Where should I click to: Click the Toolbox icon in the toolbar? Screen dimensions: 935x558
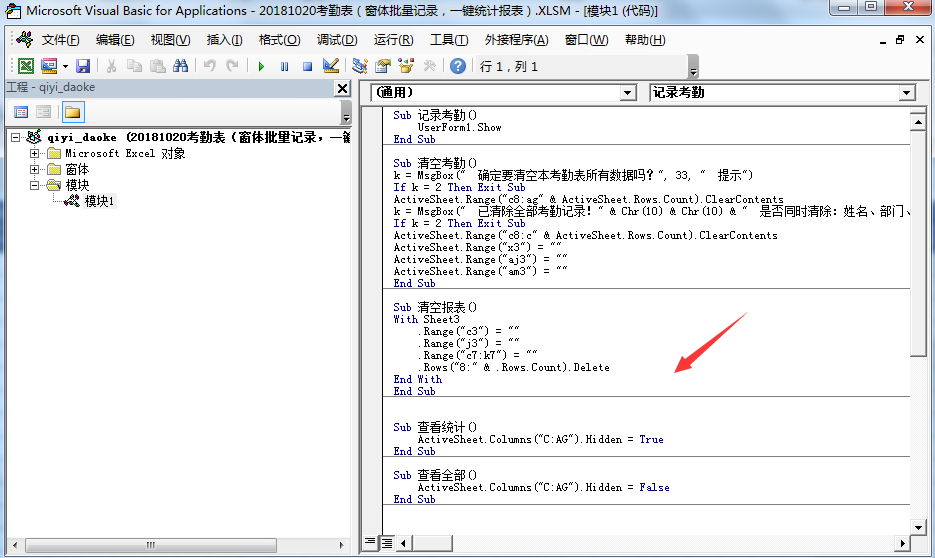tap(429, 66)
